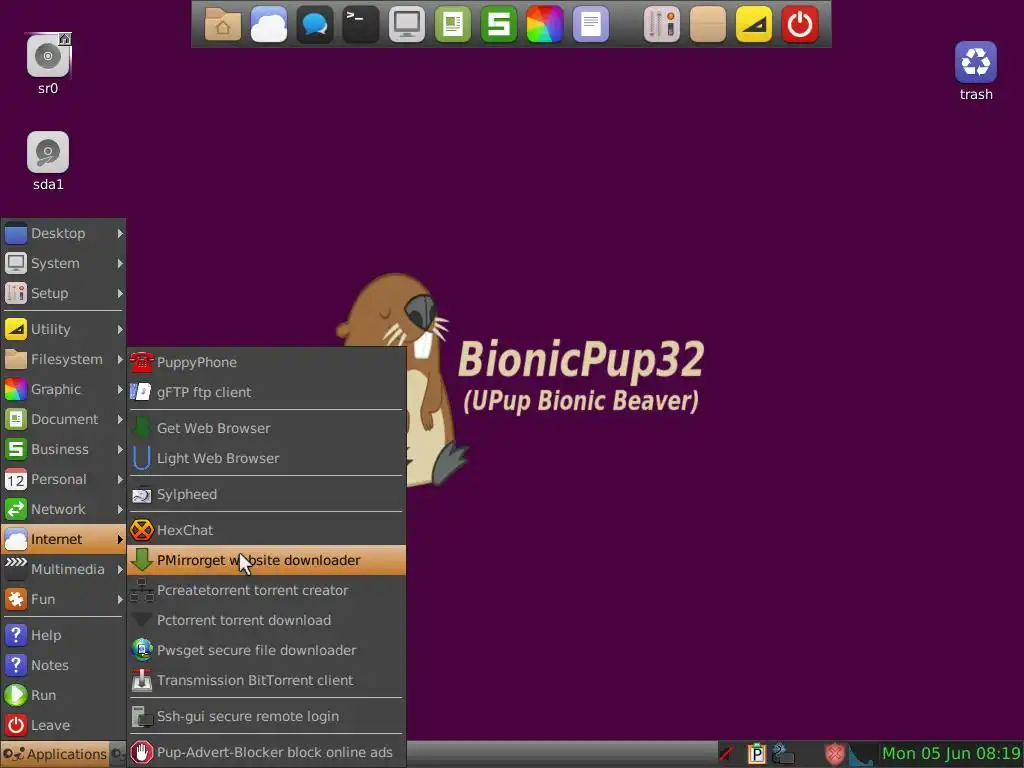Click the red power button in the dock
Screen dimensions: 1024x768
point(800,24)
